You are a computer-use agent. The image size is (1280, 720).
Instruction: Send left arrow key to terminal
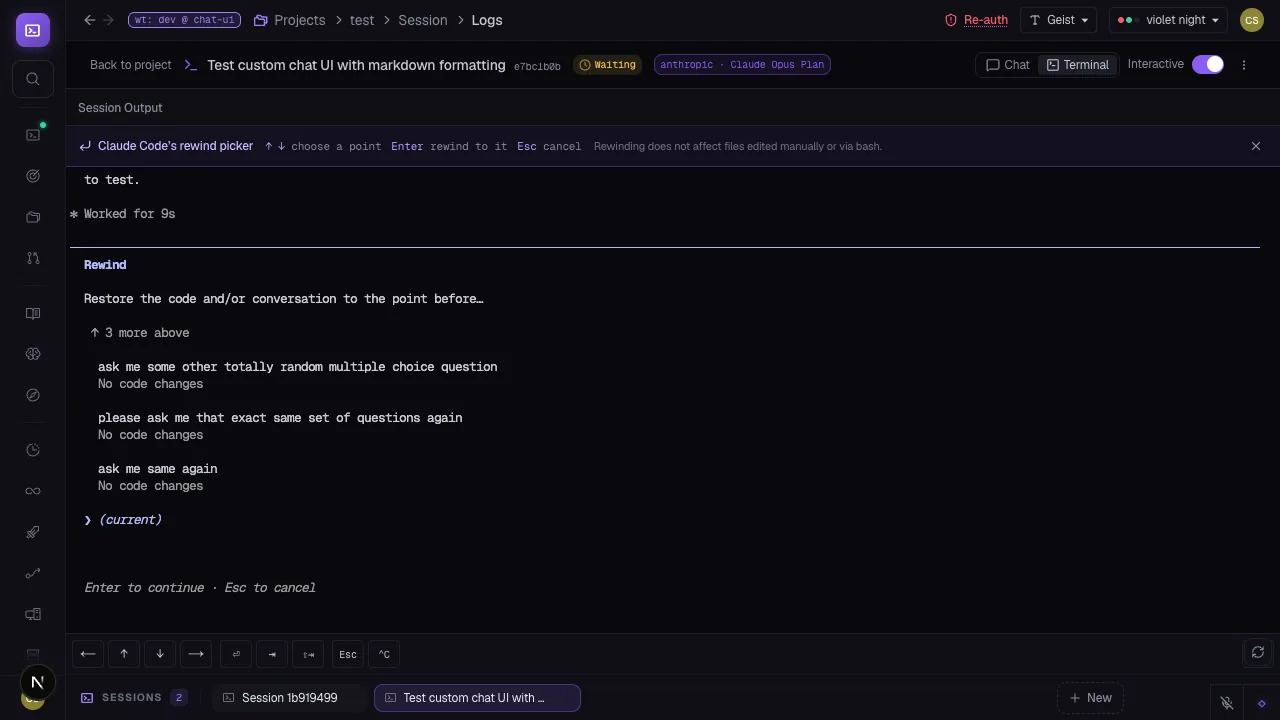click(x=88, y=654)
